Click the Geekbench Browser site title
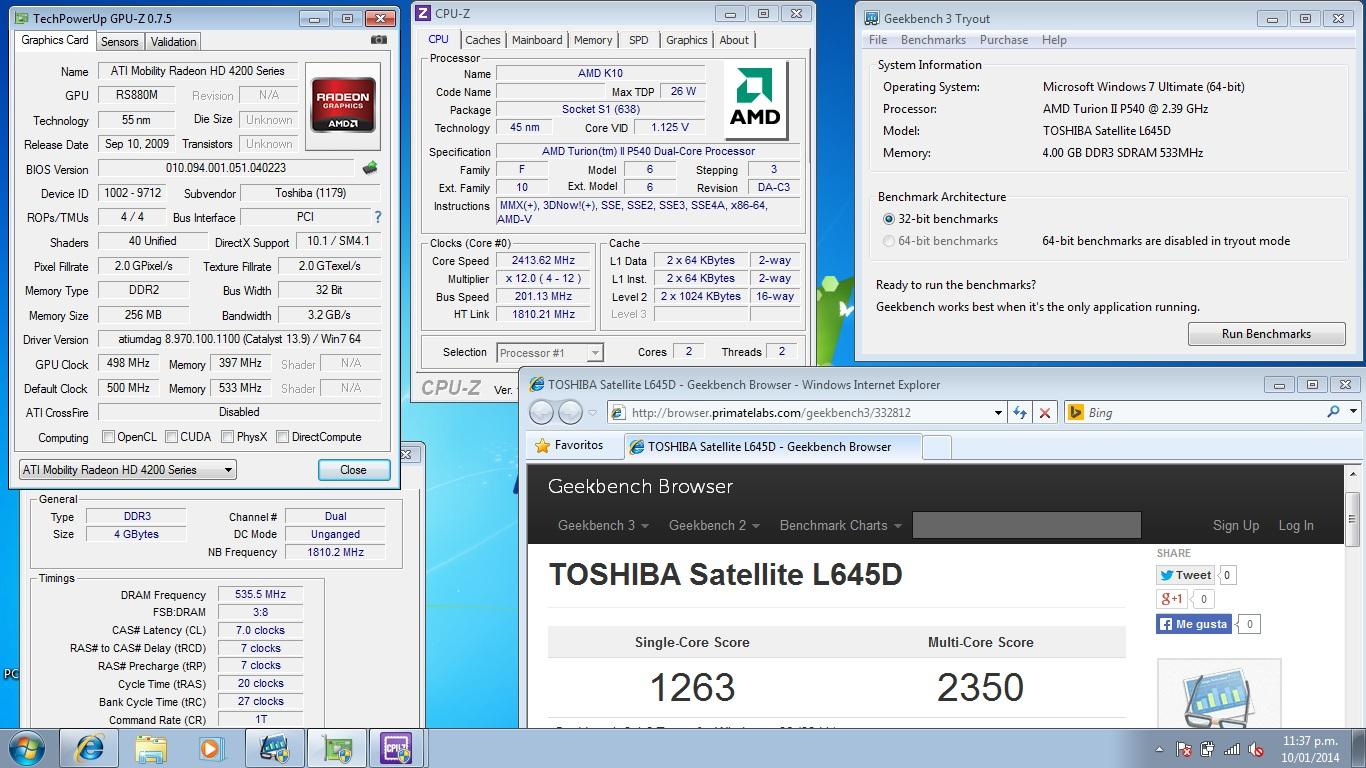The image size is (1366, 768). (640, 487)
